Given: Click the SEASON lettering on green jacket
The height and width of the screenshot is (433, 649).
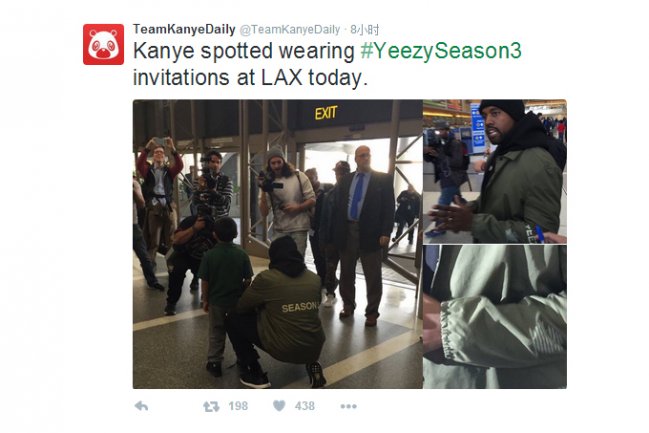Looking at the screenshot, I should (x=300, y=307).
